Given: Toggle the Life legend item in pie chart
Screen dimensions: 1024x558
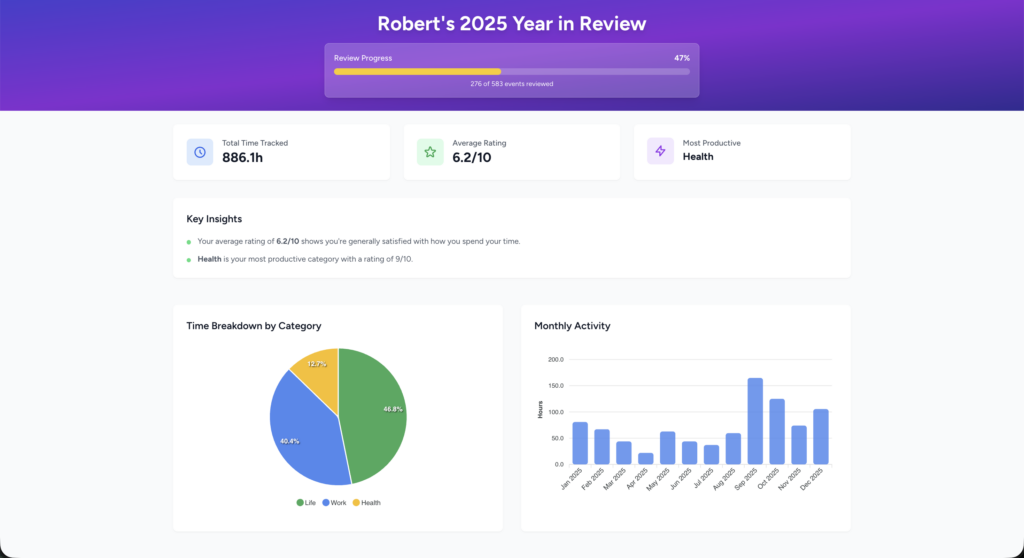Looking at the screenshot, I should [306, 502].
